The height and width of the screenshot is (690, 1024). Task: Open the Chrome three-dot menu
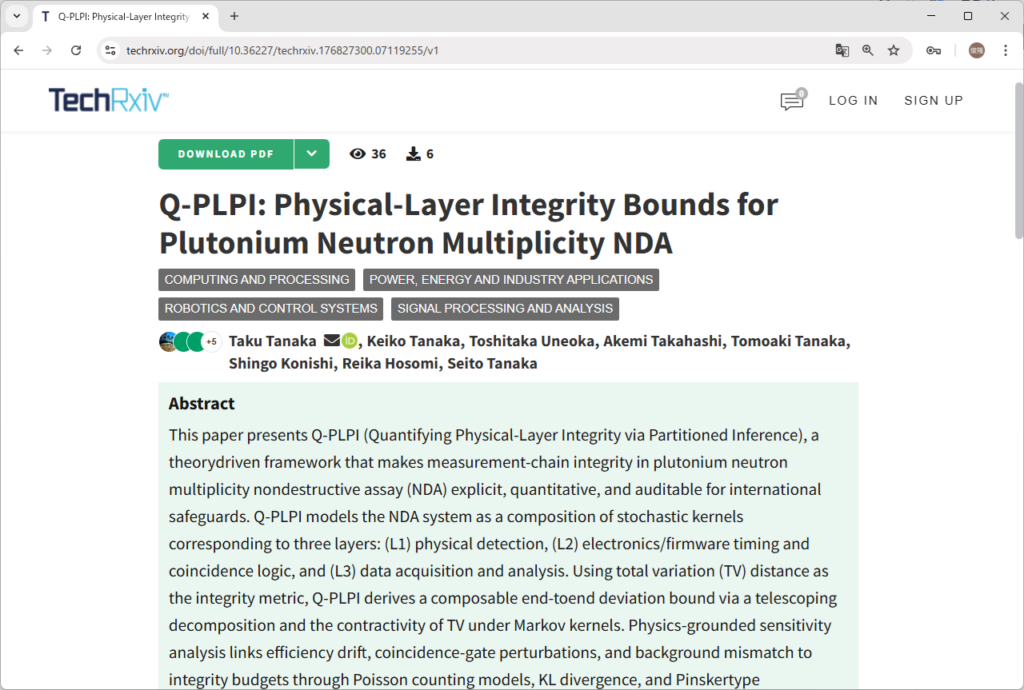point(1005,50)
